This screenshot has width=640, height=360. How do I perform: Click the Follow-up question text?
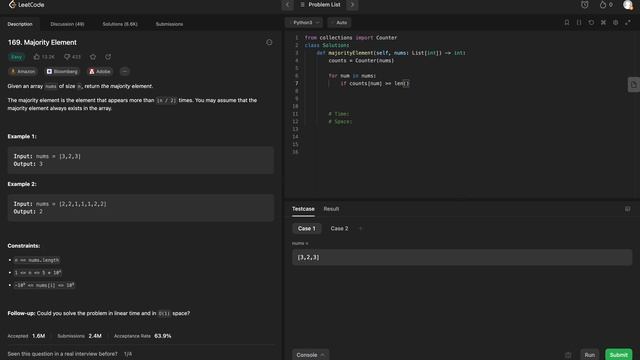click(99, 313)
